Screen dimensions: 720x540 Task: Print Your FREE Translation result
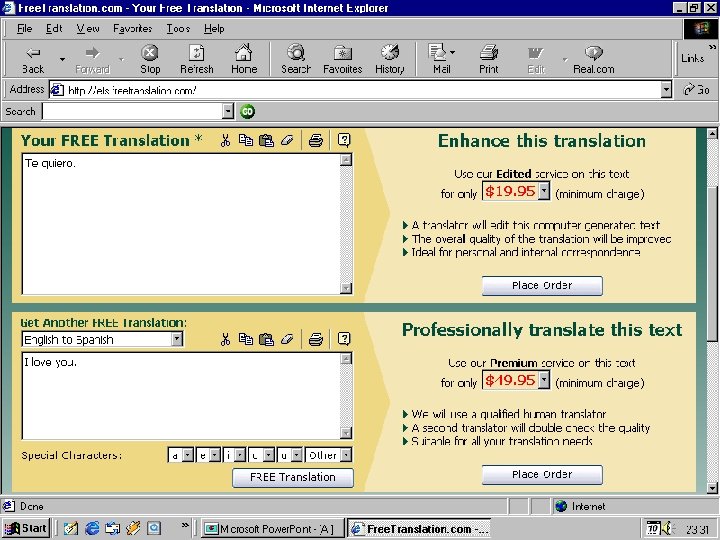(315, 141)
